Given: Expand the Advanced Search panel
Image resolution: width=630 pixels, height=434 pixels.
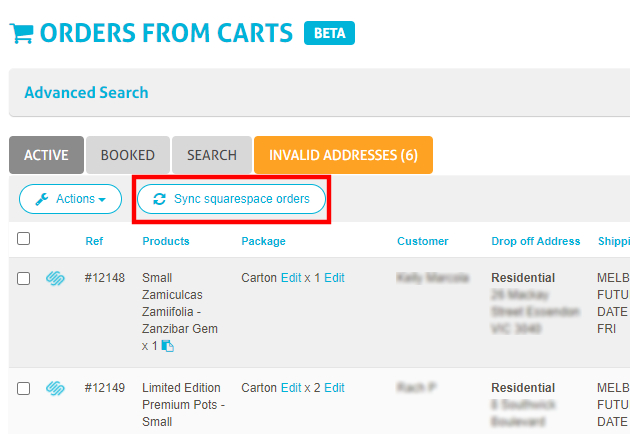Looking at the screenshot, I should coord(86,92).
